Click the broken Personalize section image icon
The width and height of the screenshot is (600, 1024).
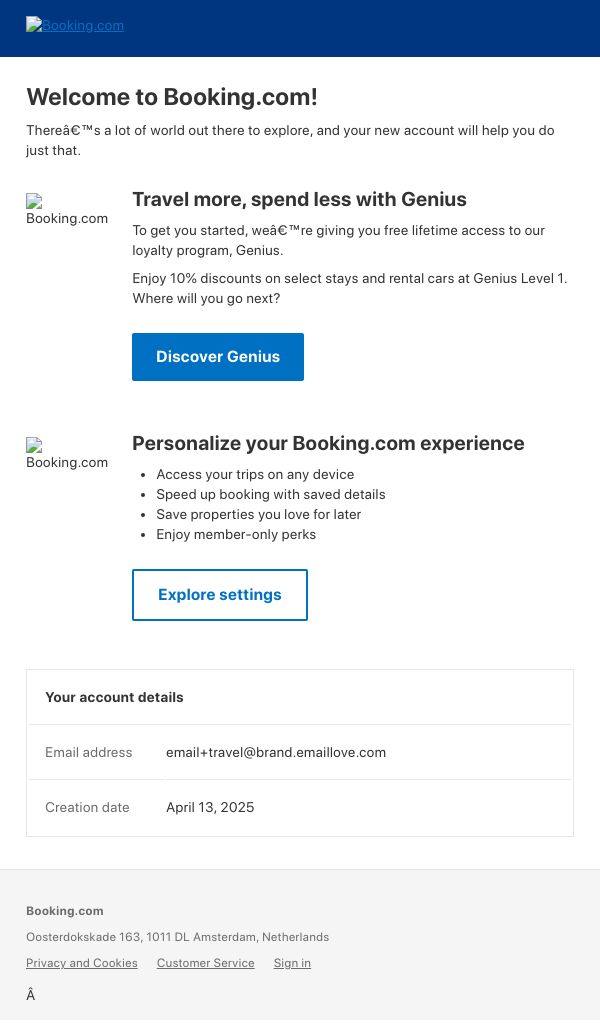pyautogui.click(x=34, y=445)
